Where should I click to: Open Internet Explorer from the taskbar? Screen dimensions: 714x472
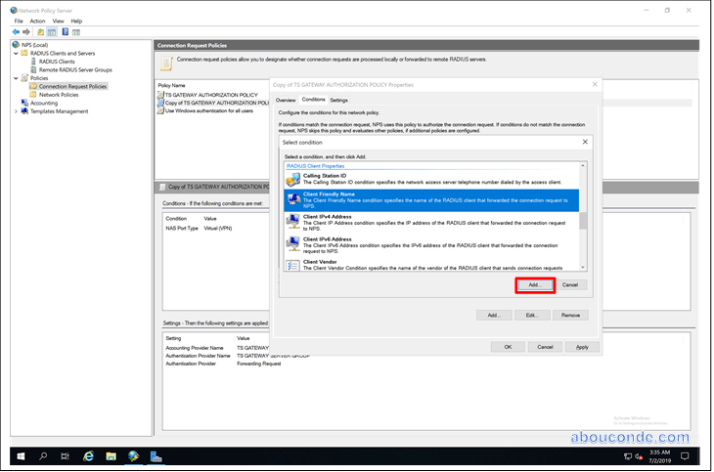click(x=87, y=456)
